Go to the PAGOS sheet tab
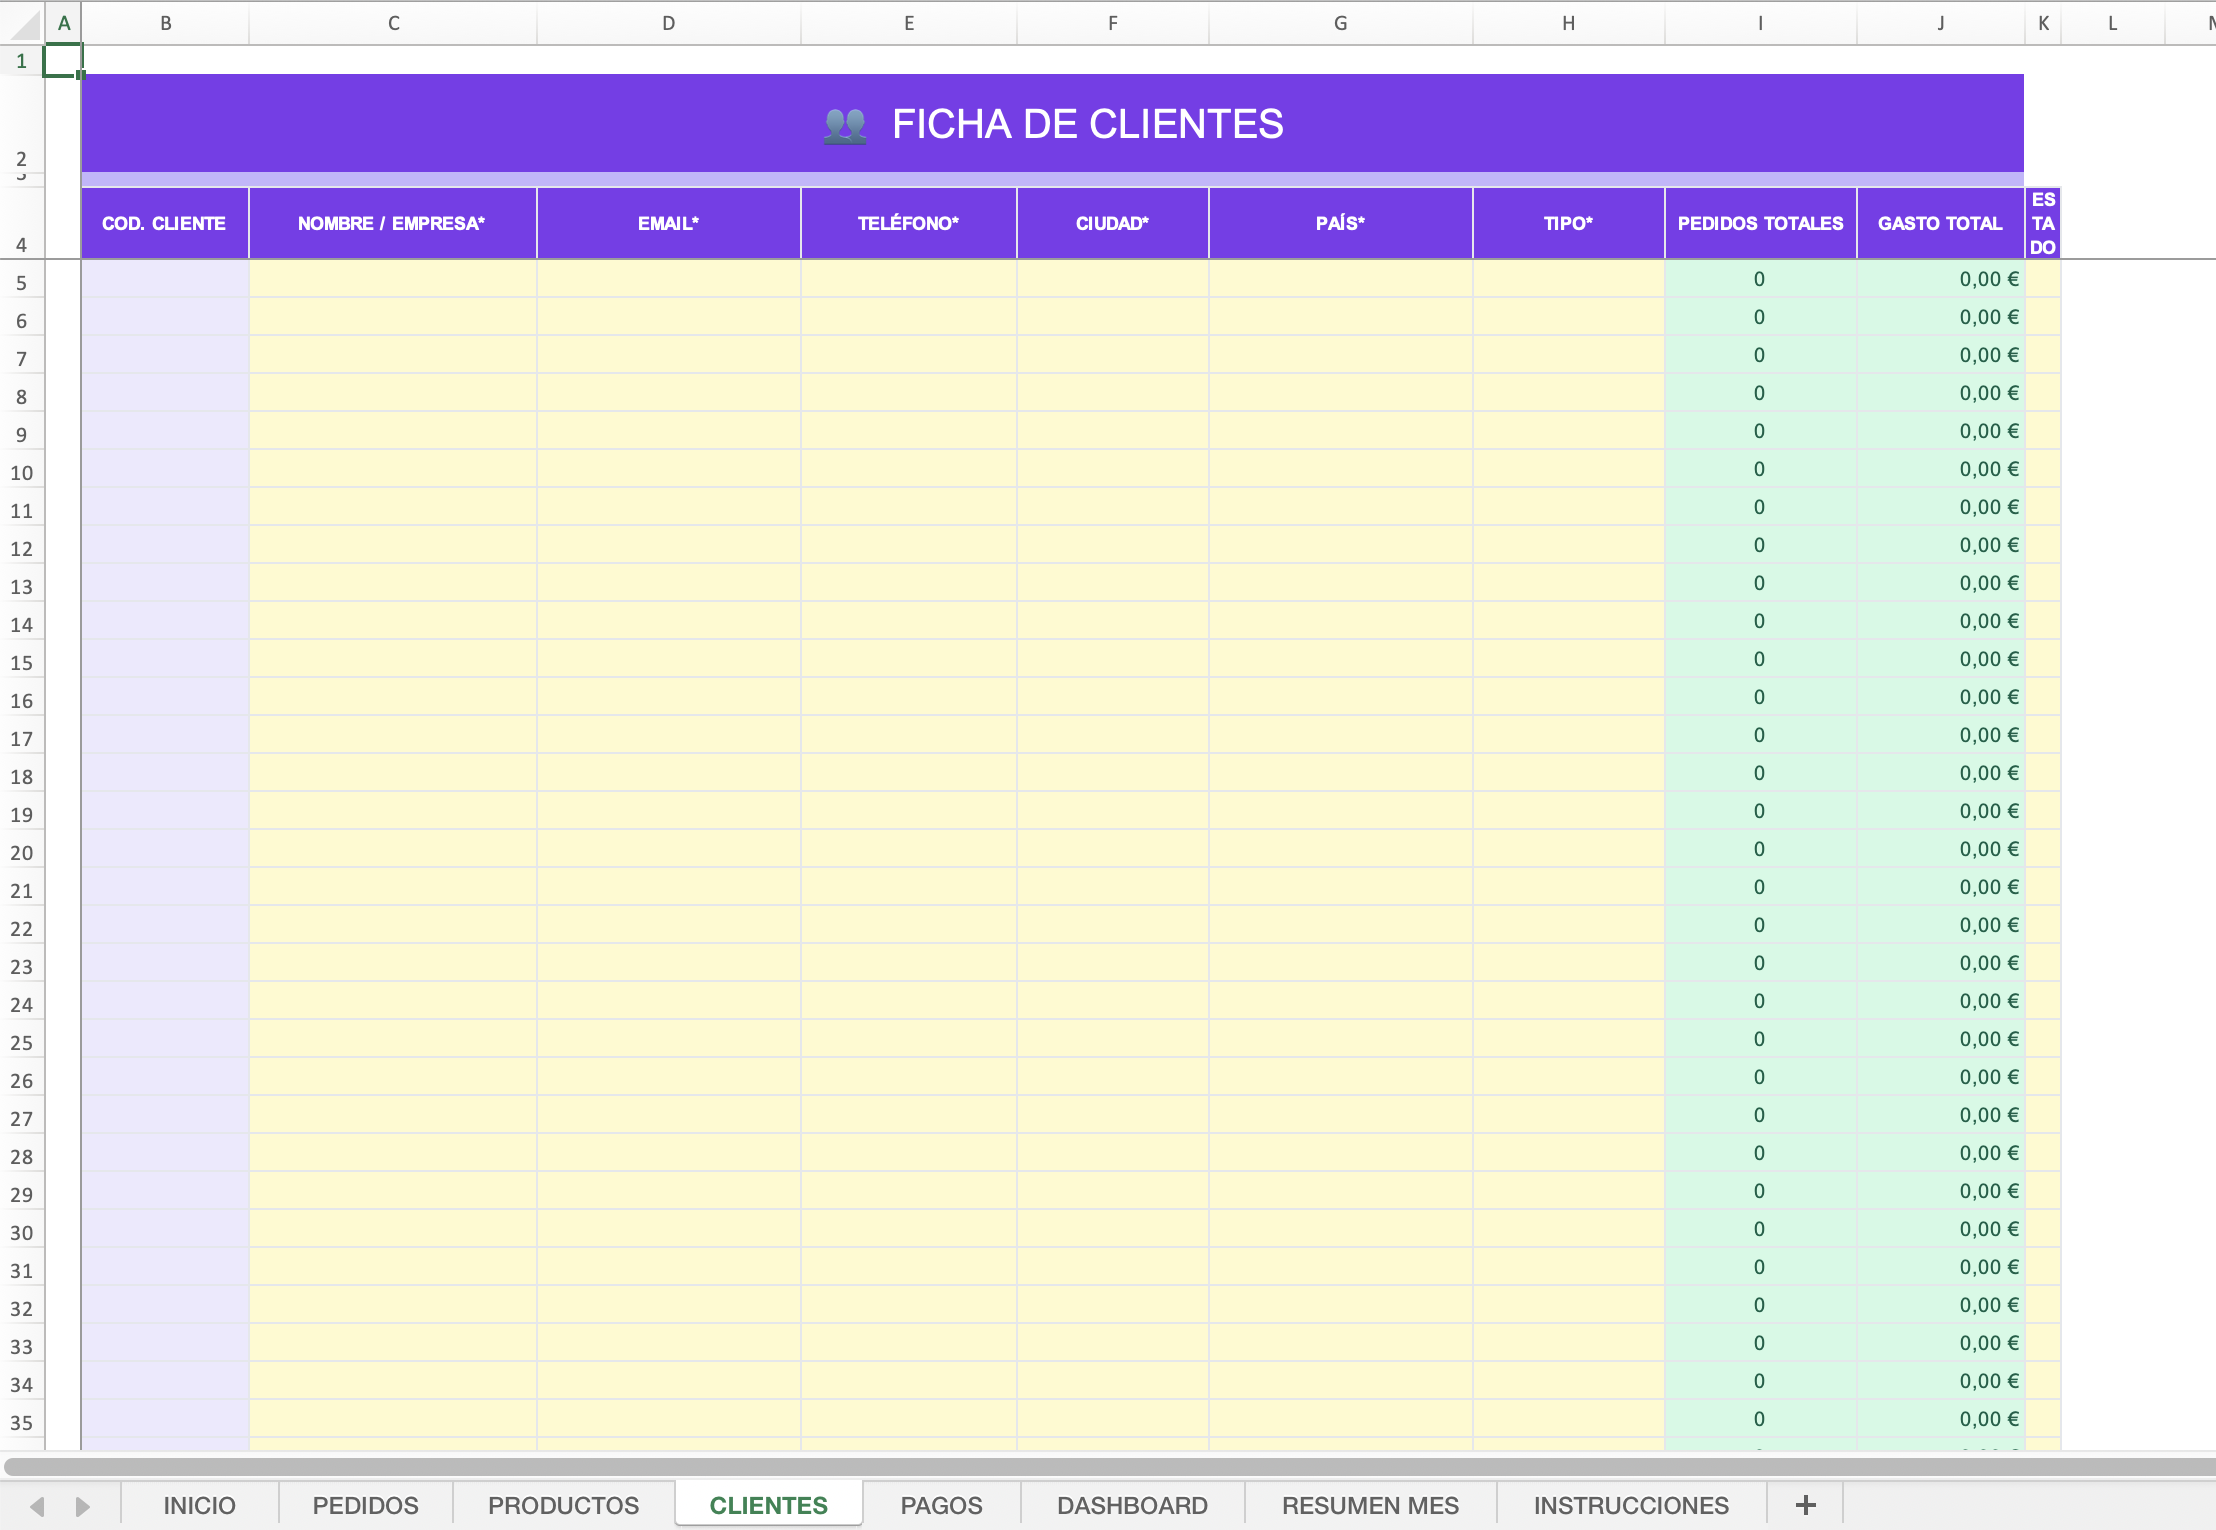The height and width of the screenshot is (1530, 2216). pyautogui.click(x=941, y=1505)
